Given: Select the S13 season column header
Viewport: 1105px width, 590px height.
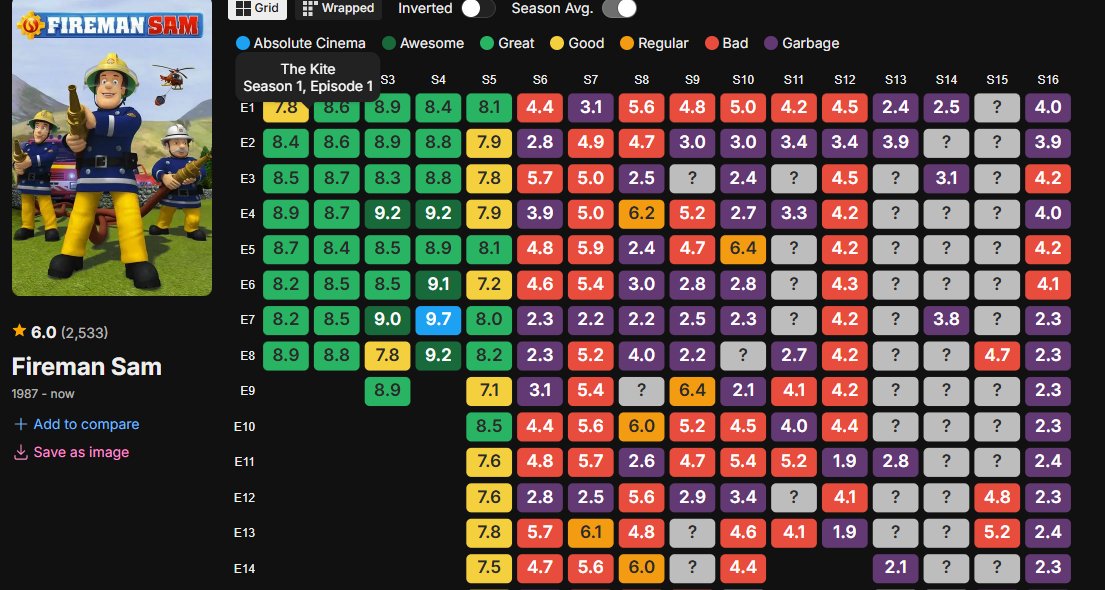Looking at the screenshot, I should [895, 80].
